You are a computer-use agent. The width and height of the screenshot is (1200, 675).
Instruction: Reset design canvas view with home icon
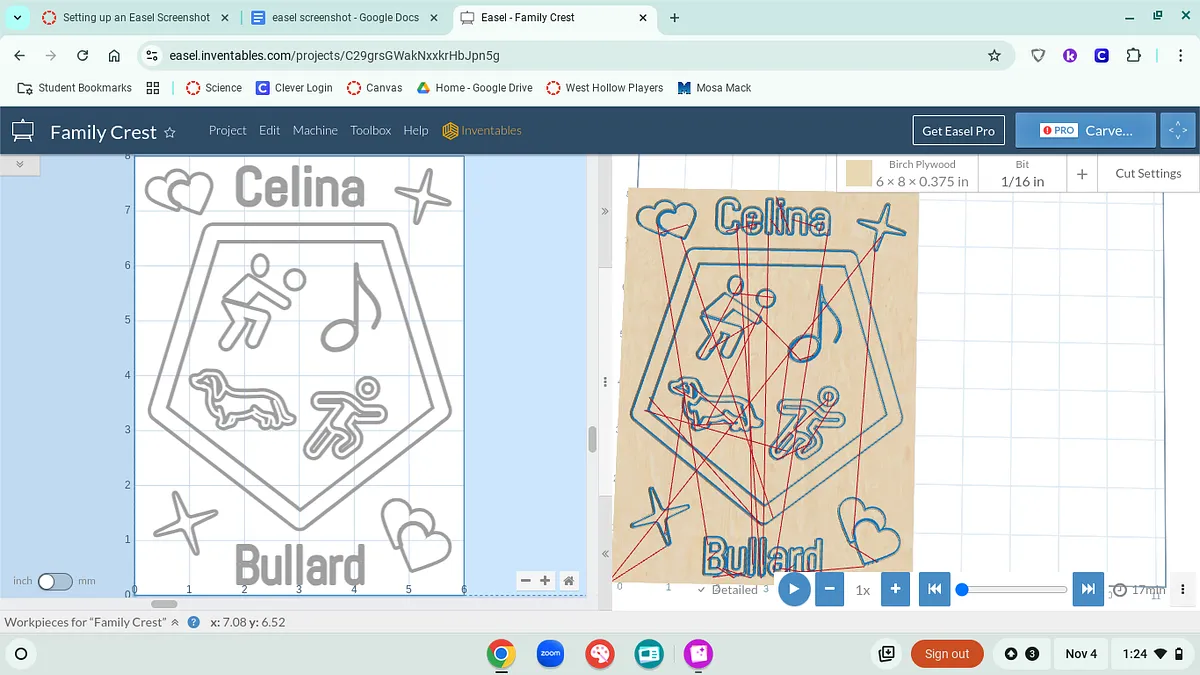[568, 580]
